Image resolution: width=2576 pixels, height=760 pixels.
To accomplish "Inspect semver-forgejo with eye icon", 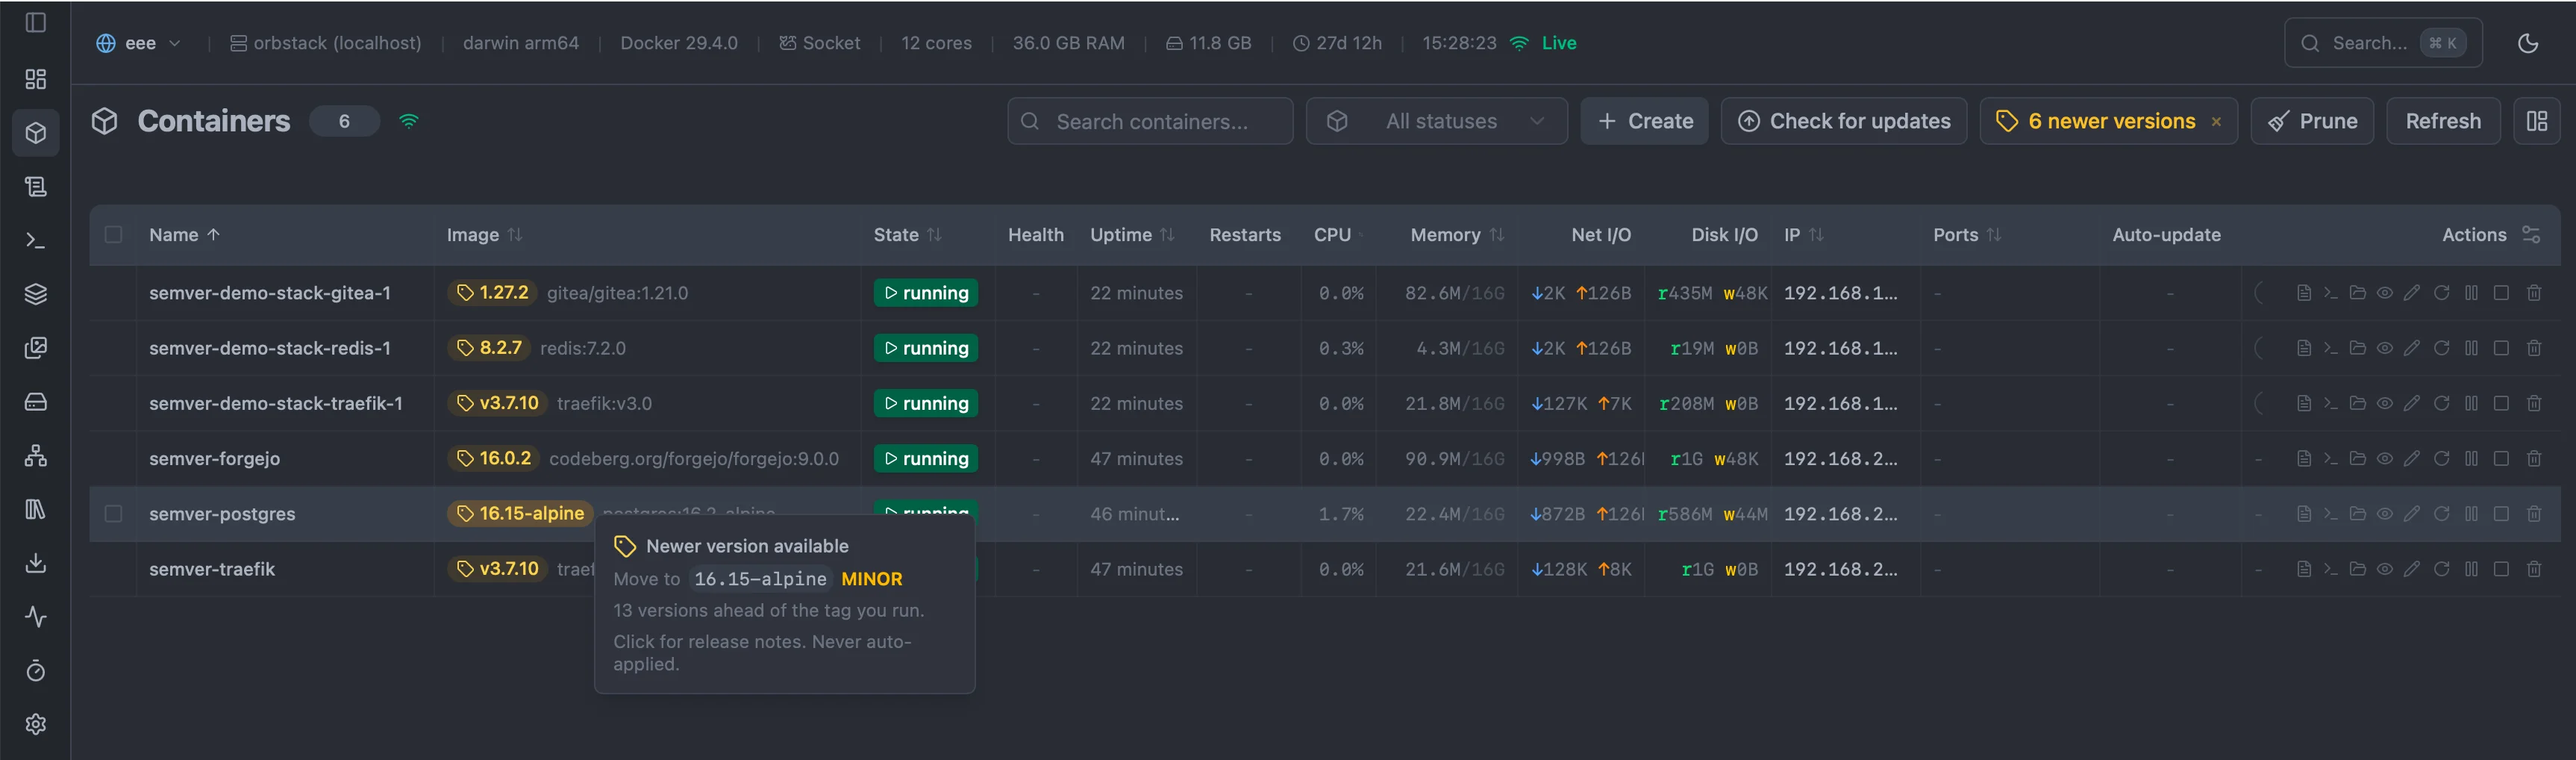I will coord(2385,459).
